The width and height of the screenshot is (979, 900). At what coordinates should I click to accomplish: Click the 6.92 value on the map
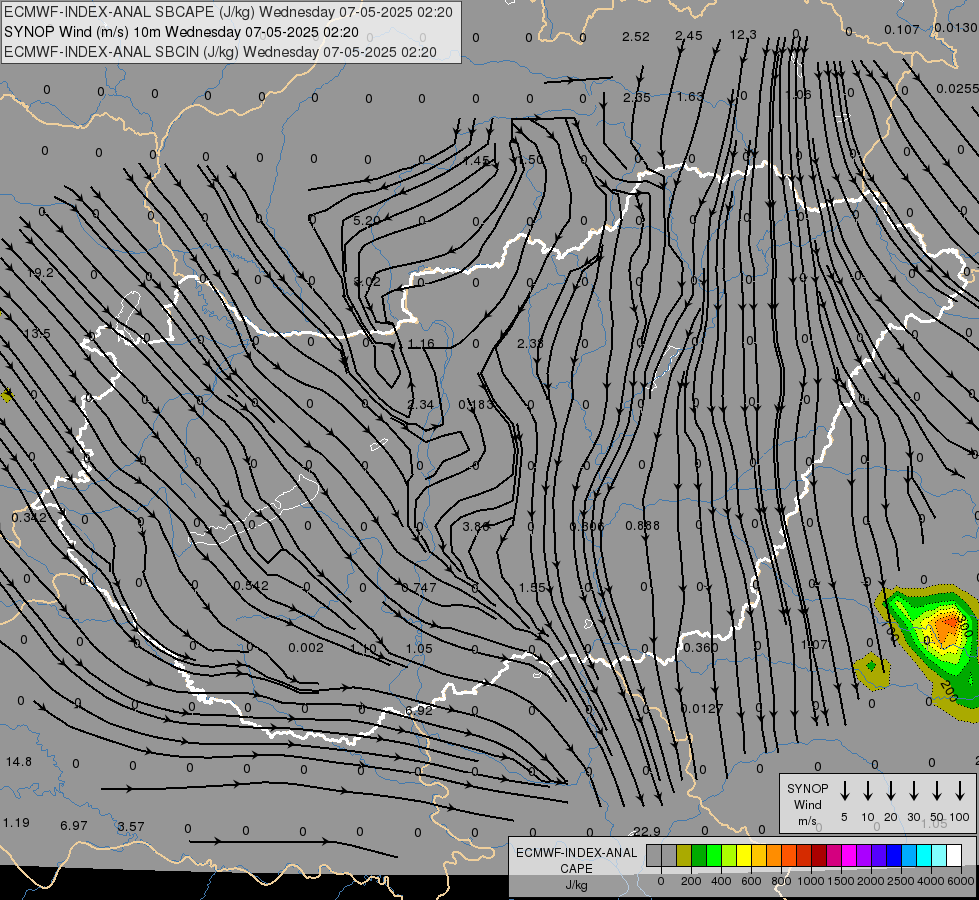pos(419,710)
